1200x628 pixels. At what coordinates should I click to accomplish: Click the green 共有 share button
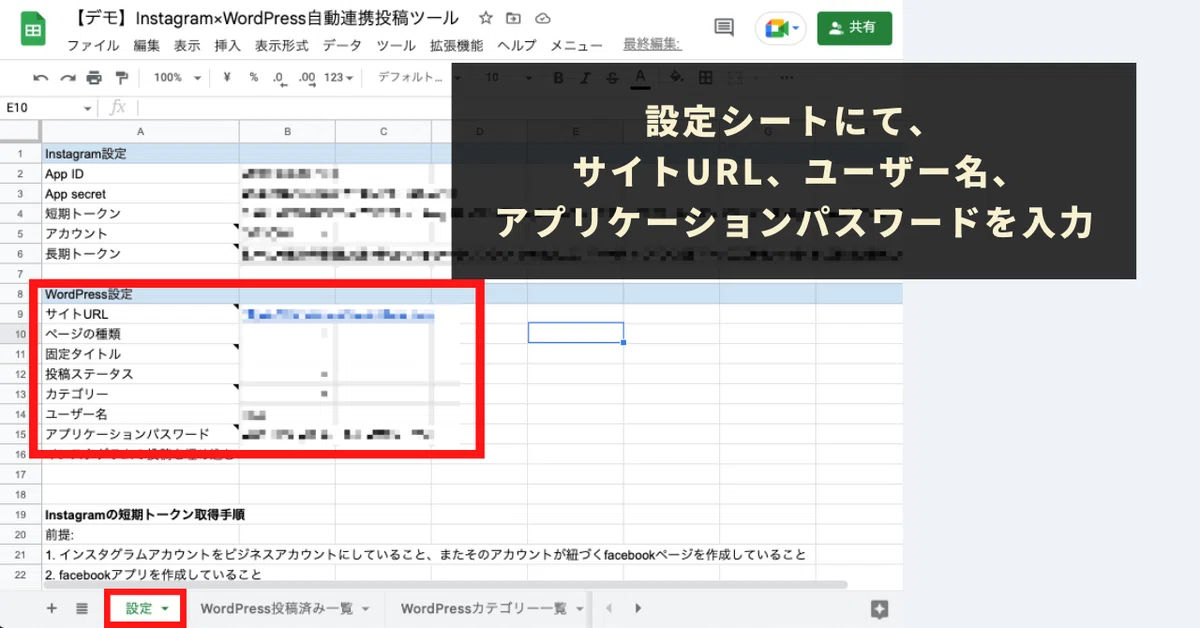click(x=853, y=28)
